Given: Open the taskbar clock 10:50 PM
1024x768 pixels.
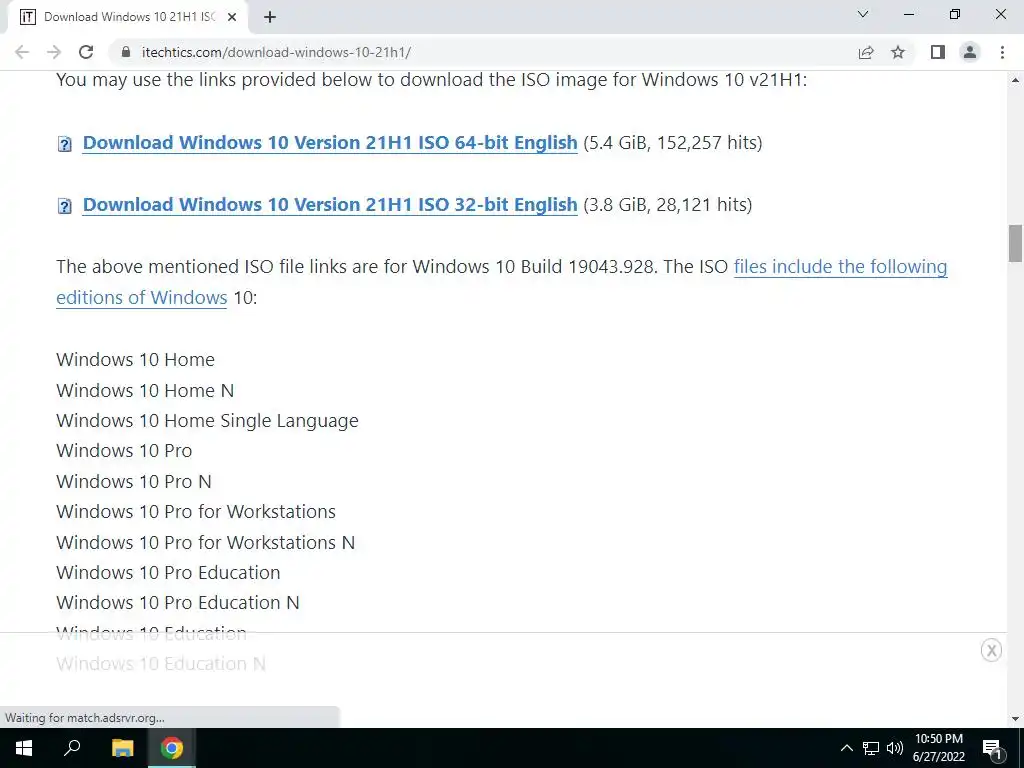Looking at the screenshot, I should point(938,748).
